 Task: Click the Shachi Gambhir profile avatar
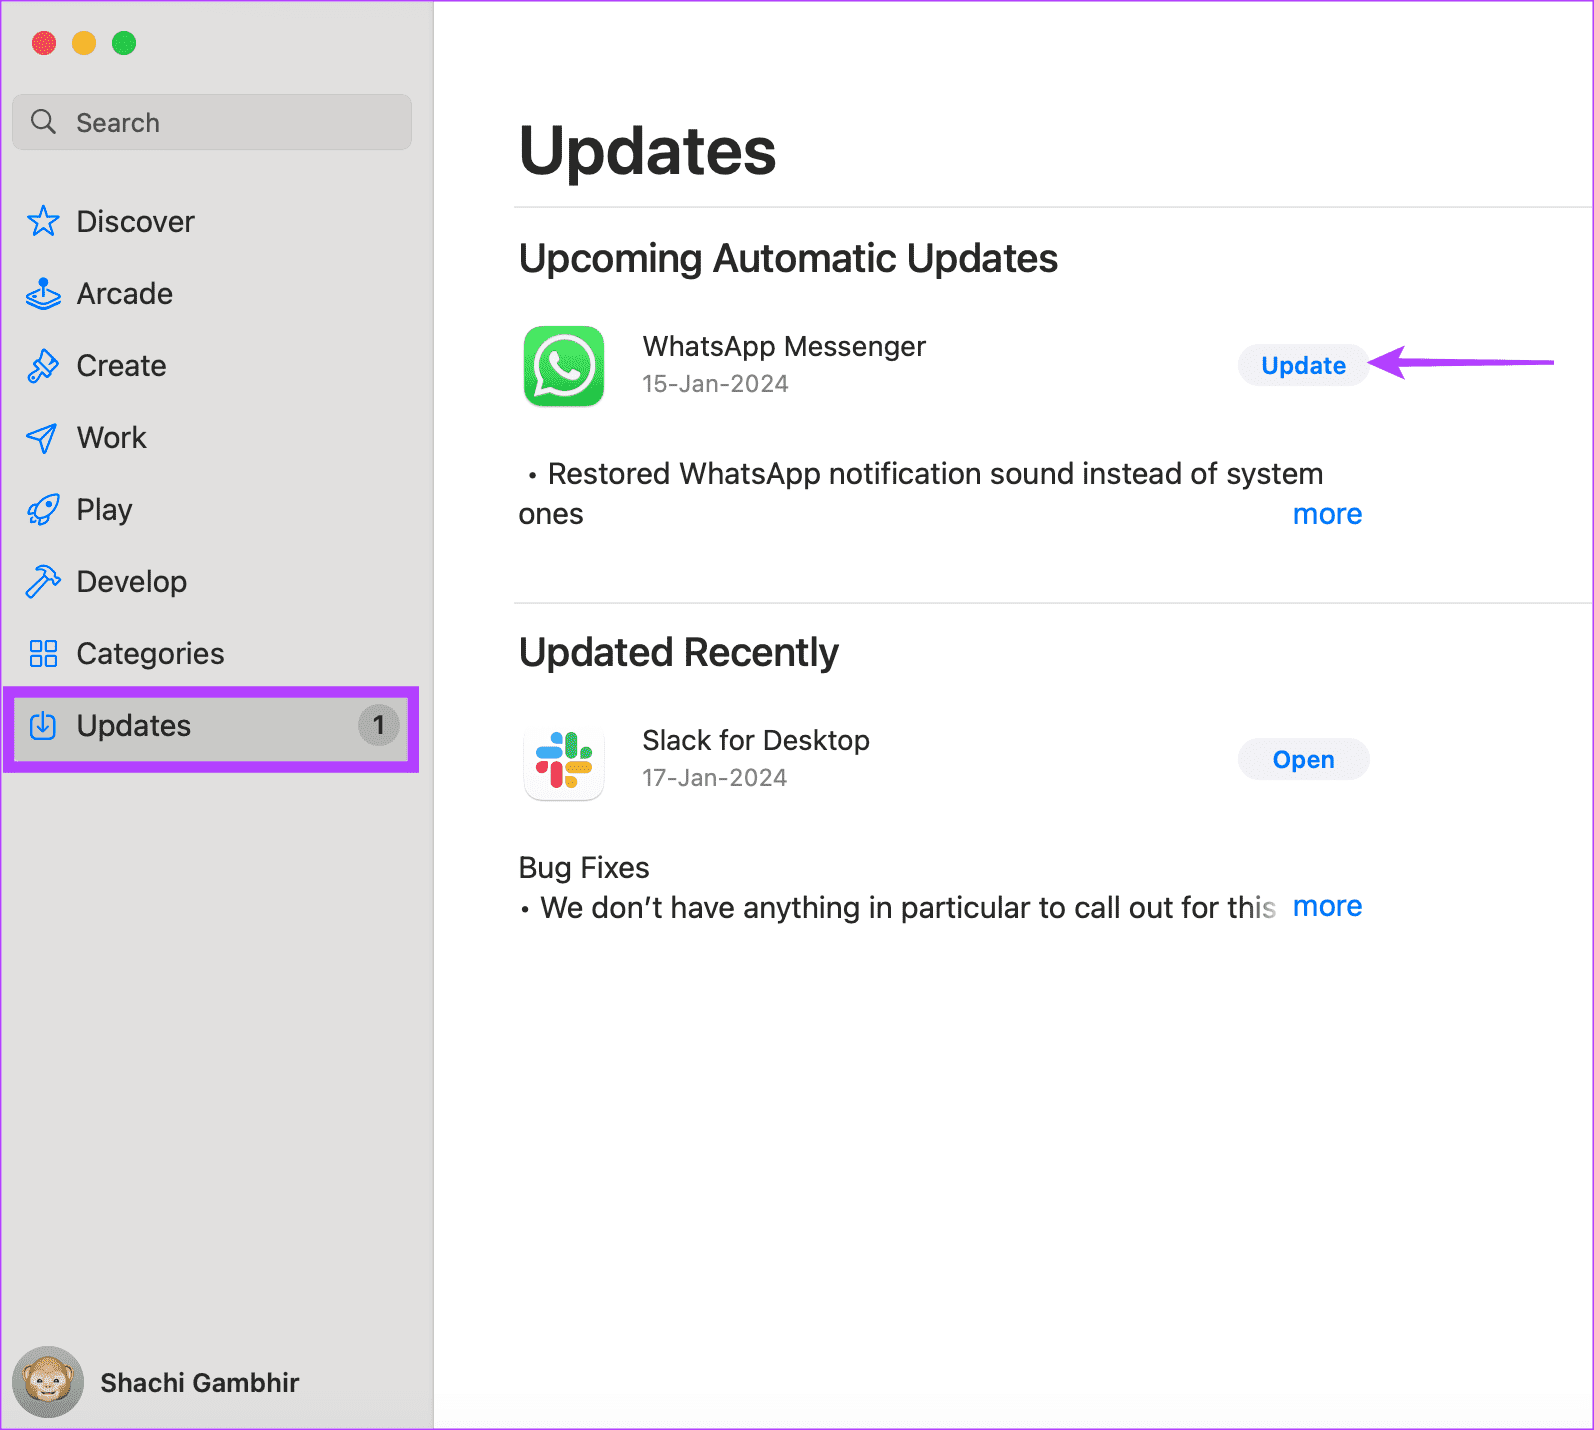[47, 1382]
